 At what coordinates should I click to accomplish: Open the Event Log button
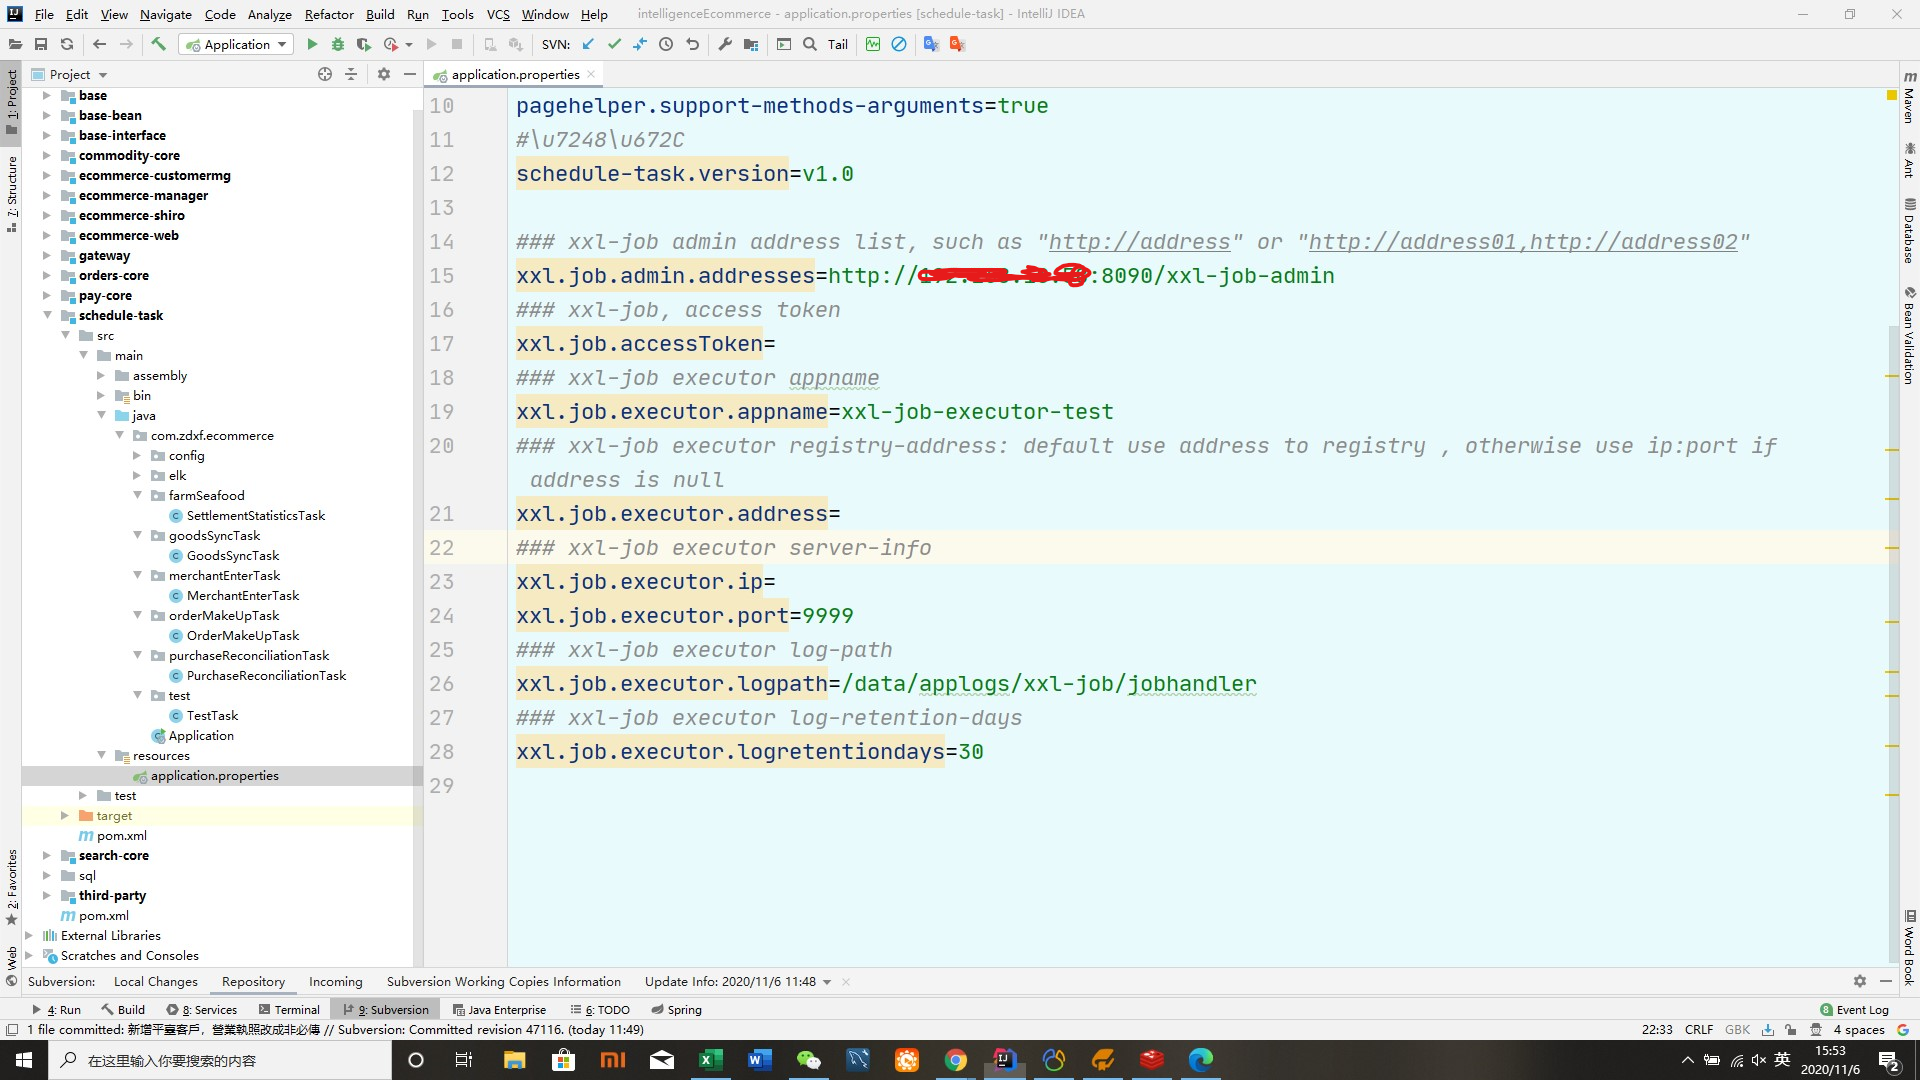1854,1010
